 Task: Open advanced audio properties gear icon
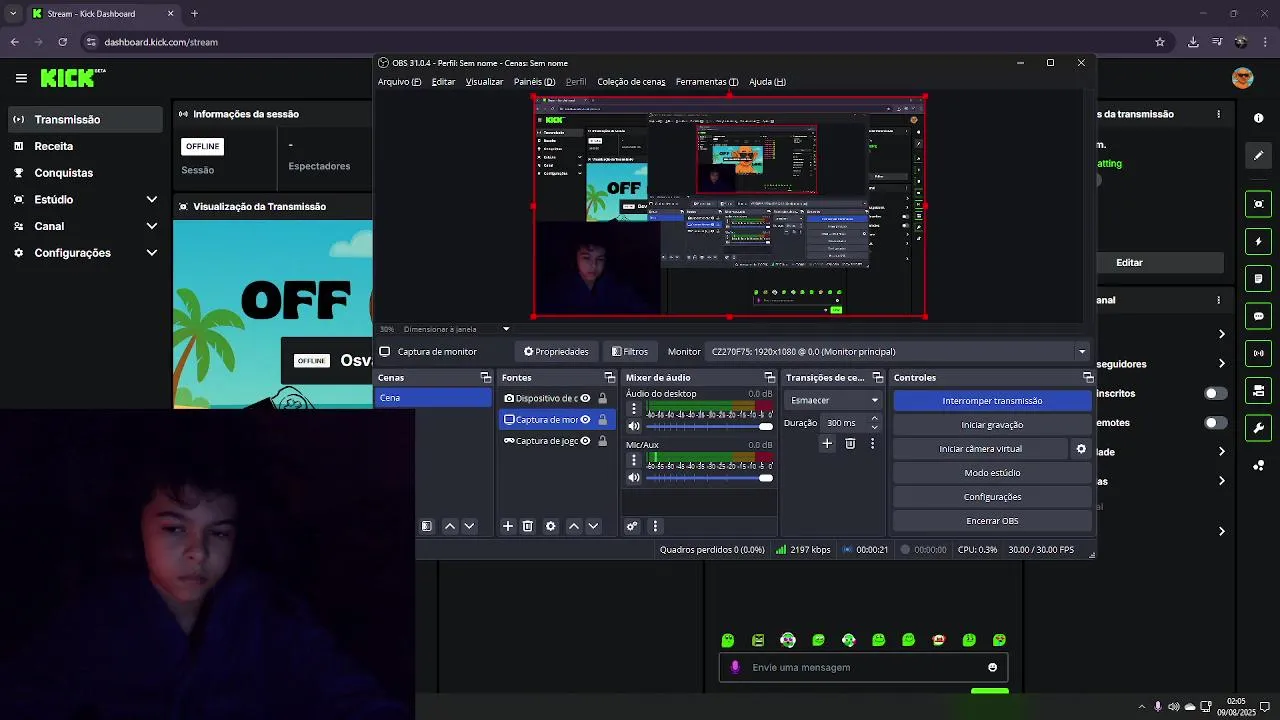pyautogui.click(x=632, y=526)
